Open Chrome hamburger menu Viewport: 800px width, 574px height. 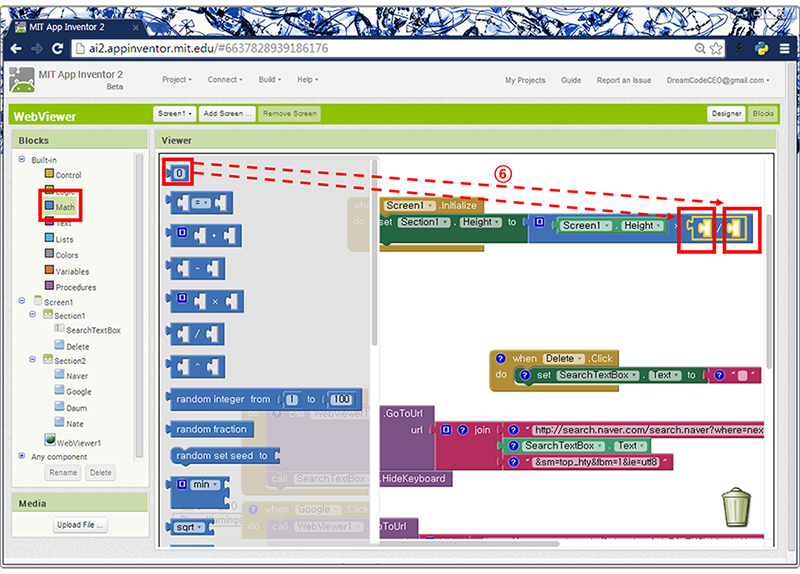784,48
